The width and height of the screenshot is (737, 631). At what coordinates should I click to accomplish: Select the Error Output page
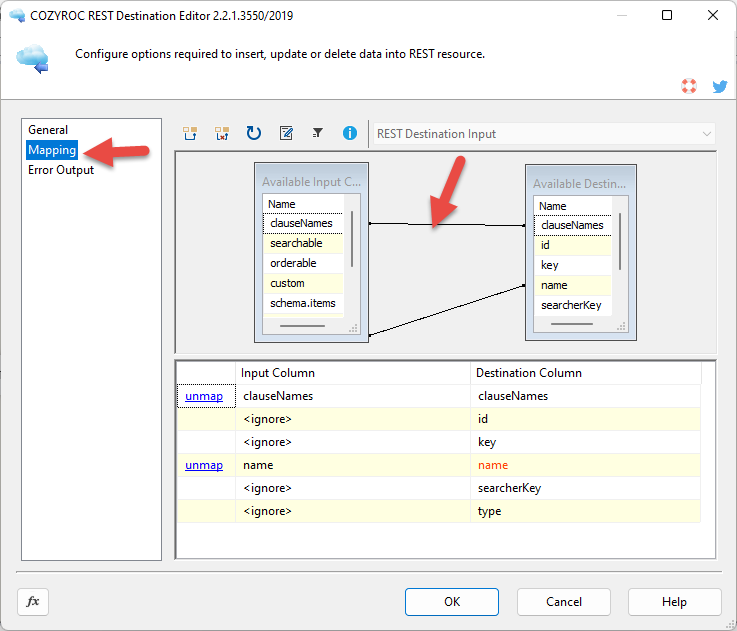click(x=61, y=170)
